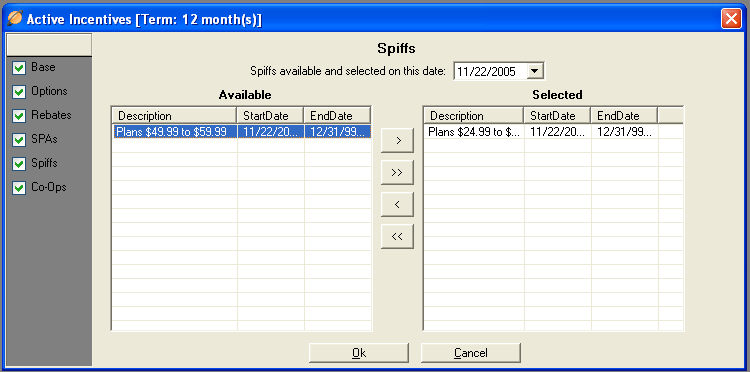The height and width of the screenshot is (372, 750).
Task: Disable the Rebates checkbox
Action: [x=19, y=116]
